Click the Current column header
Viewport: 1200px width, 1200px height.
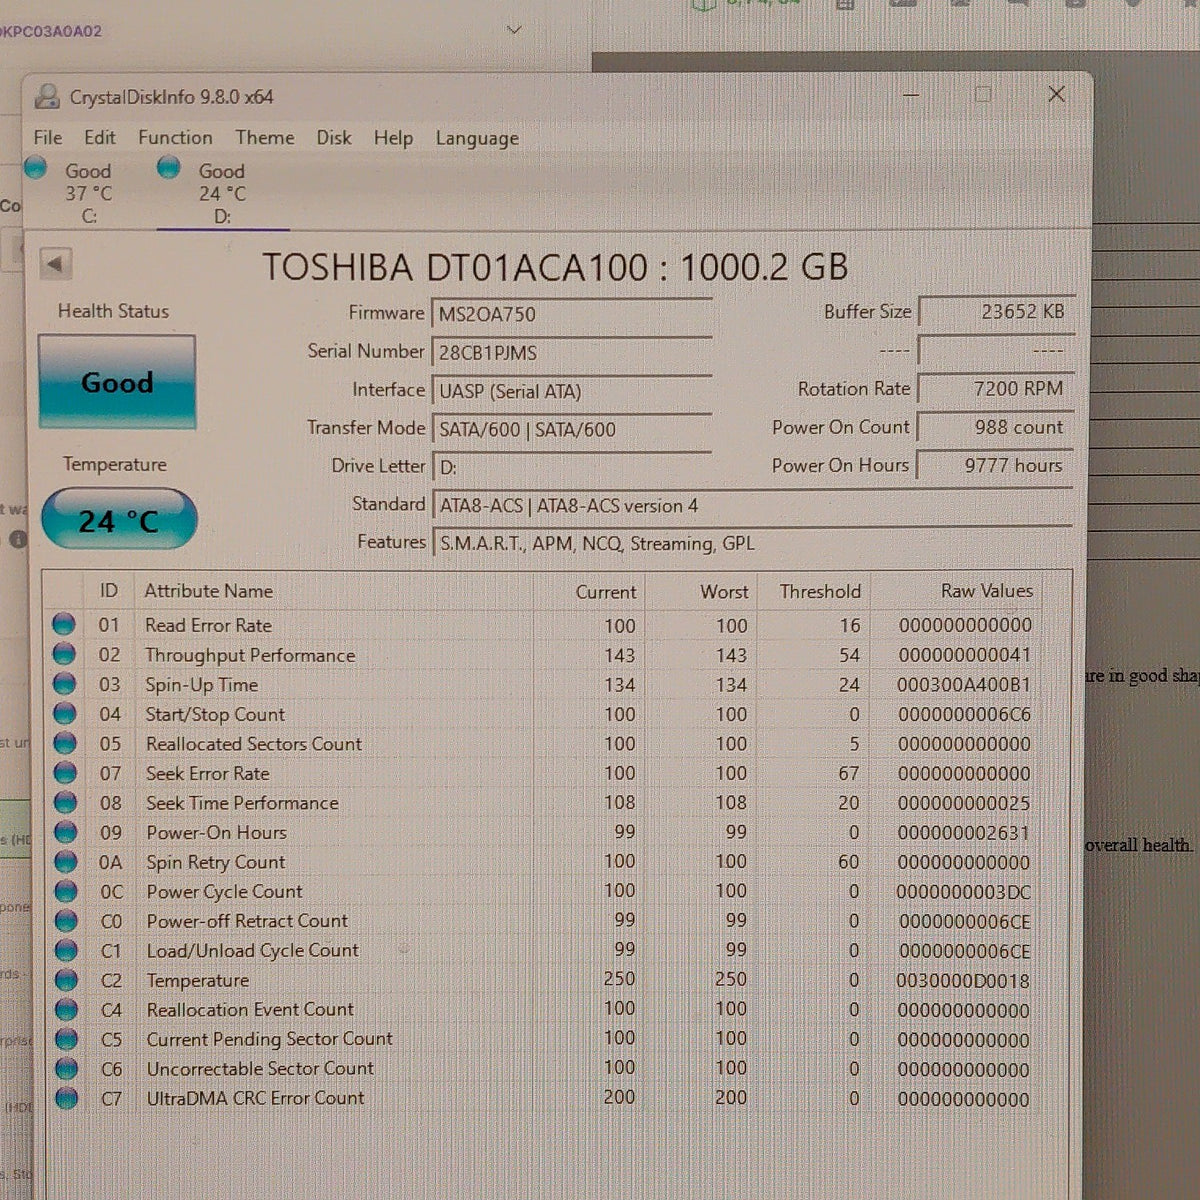(605, 592)
